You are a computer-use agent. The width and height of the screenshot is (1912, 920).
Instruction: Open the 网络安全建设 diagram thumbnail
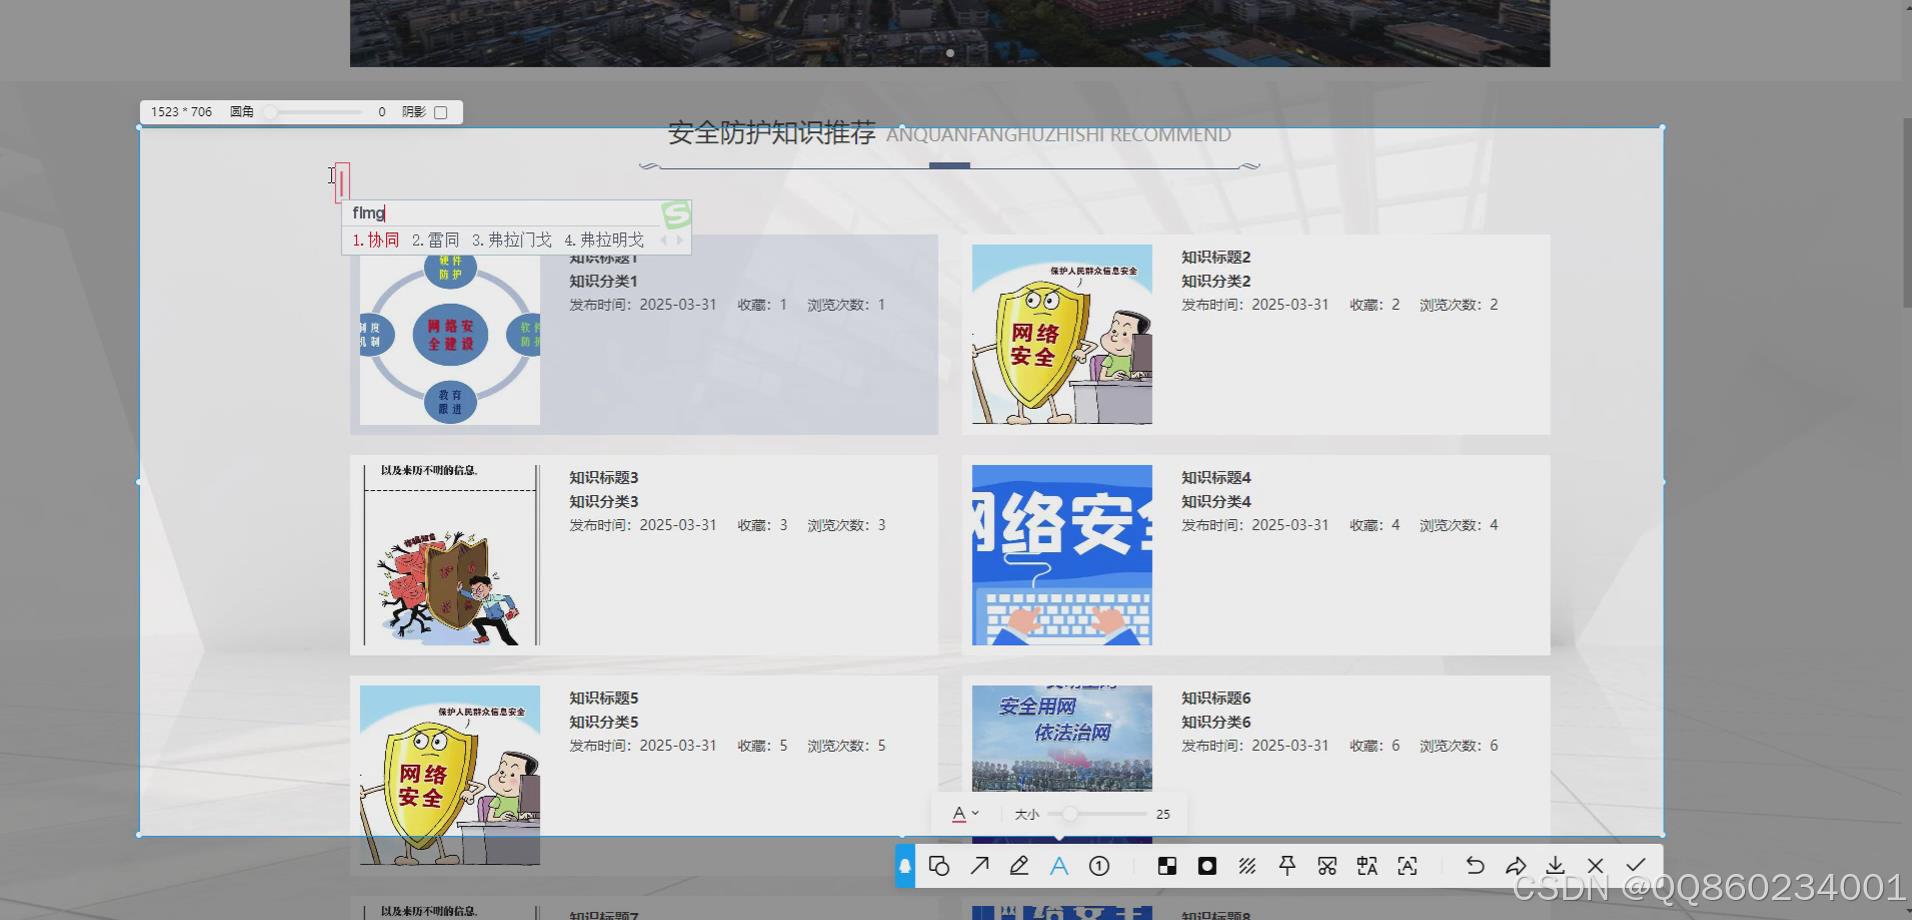tap(450, 340)
